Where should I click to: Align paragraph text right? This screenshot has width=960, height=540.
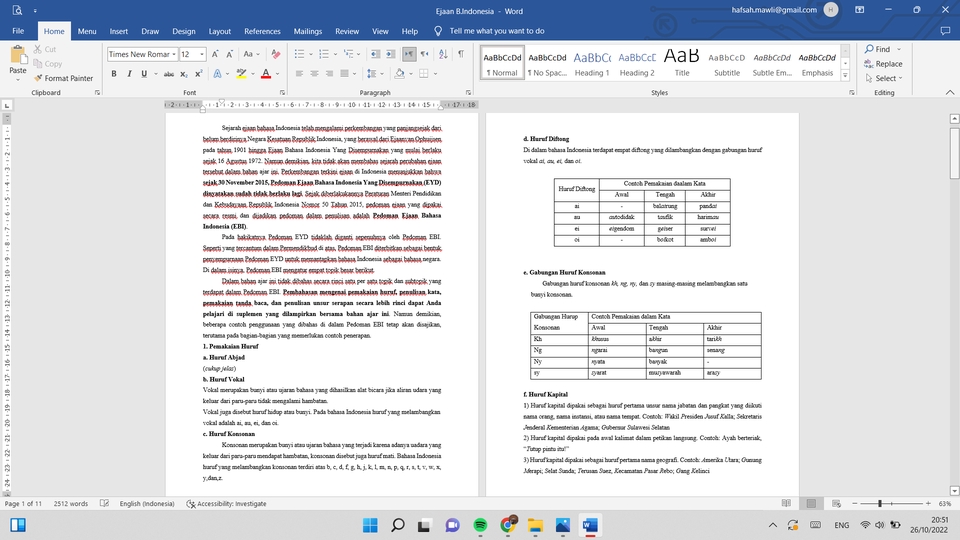329,74
